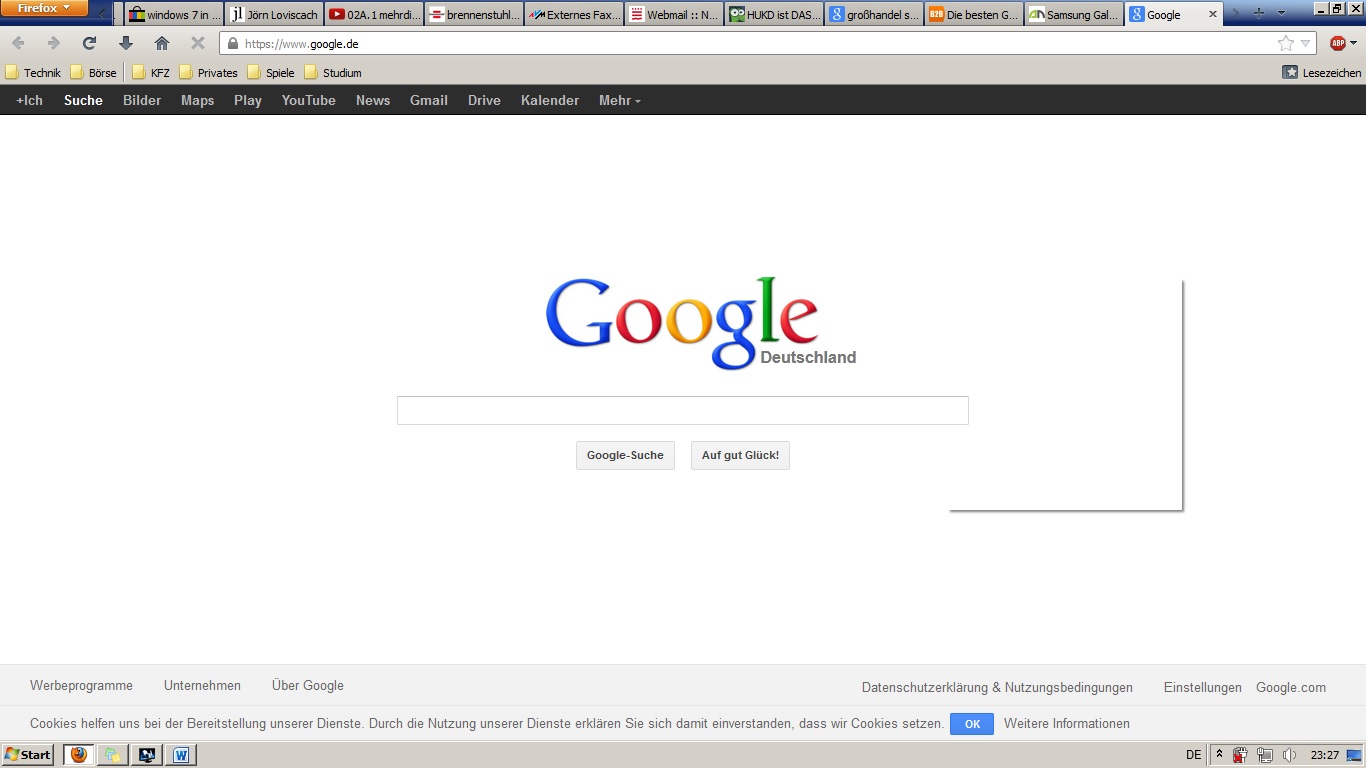Click the browser forward arrow
The width and height of the screenshot is (1366, 768).
[x=54, y=43]
